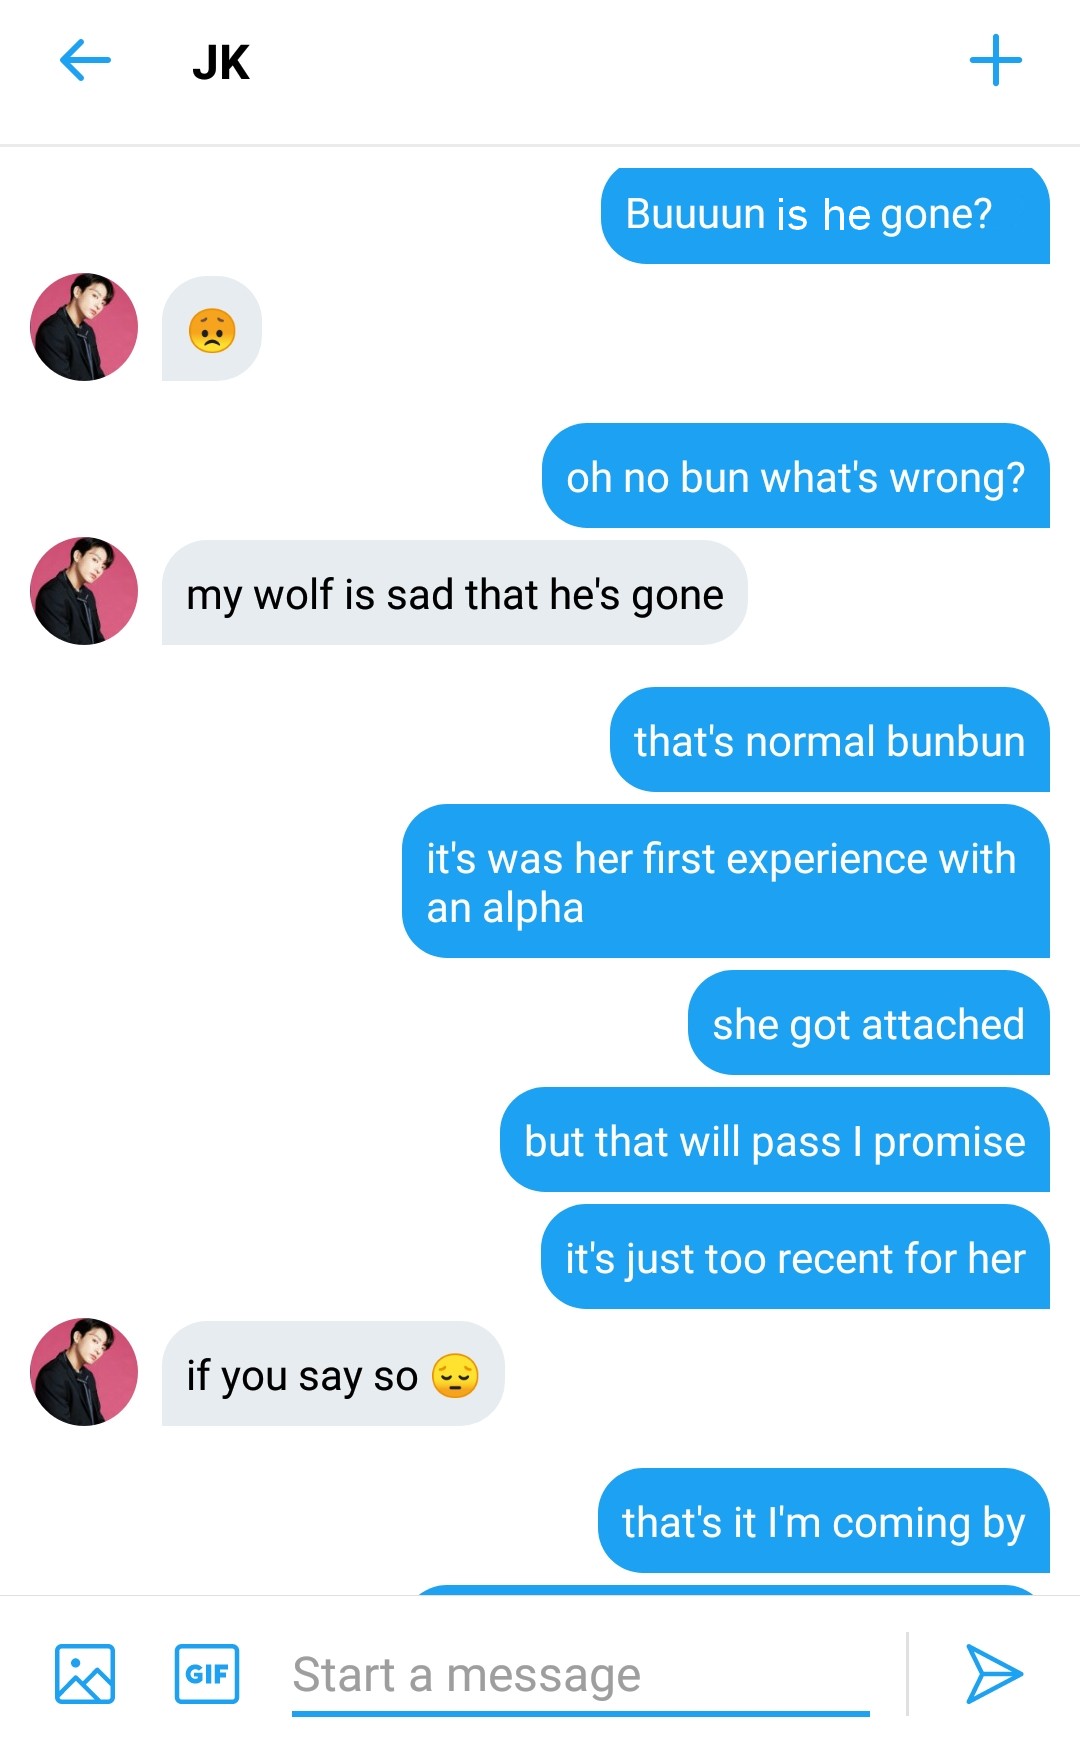Tap the avatar next to 'if you say so'
The image size is (1080, 1747).
coord(84,1372)
